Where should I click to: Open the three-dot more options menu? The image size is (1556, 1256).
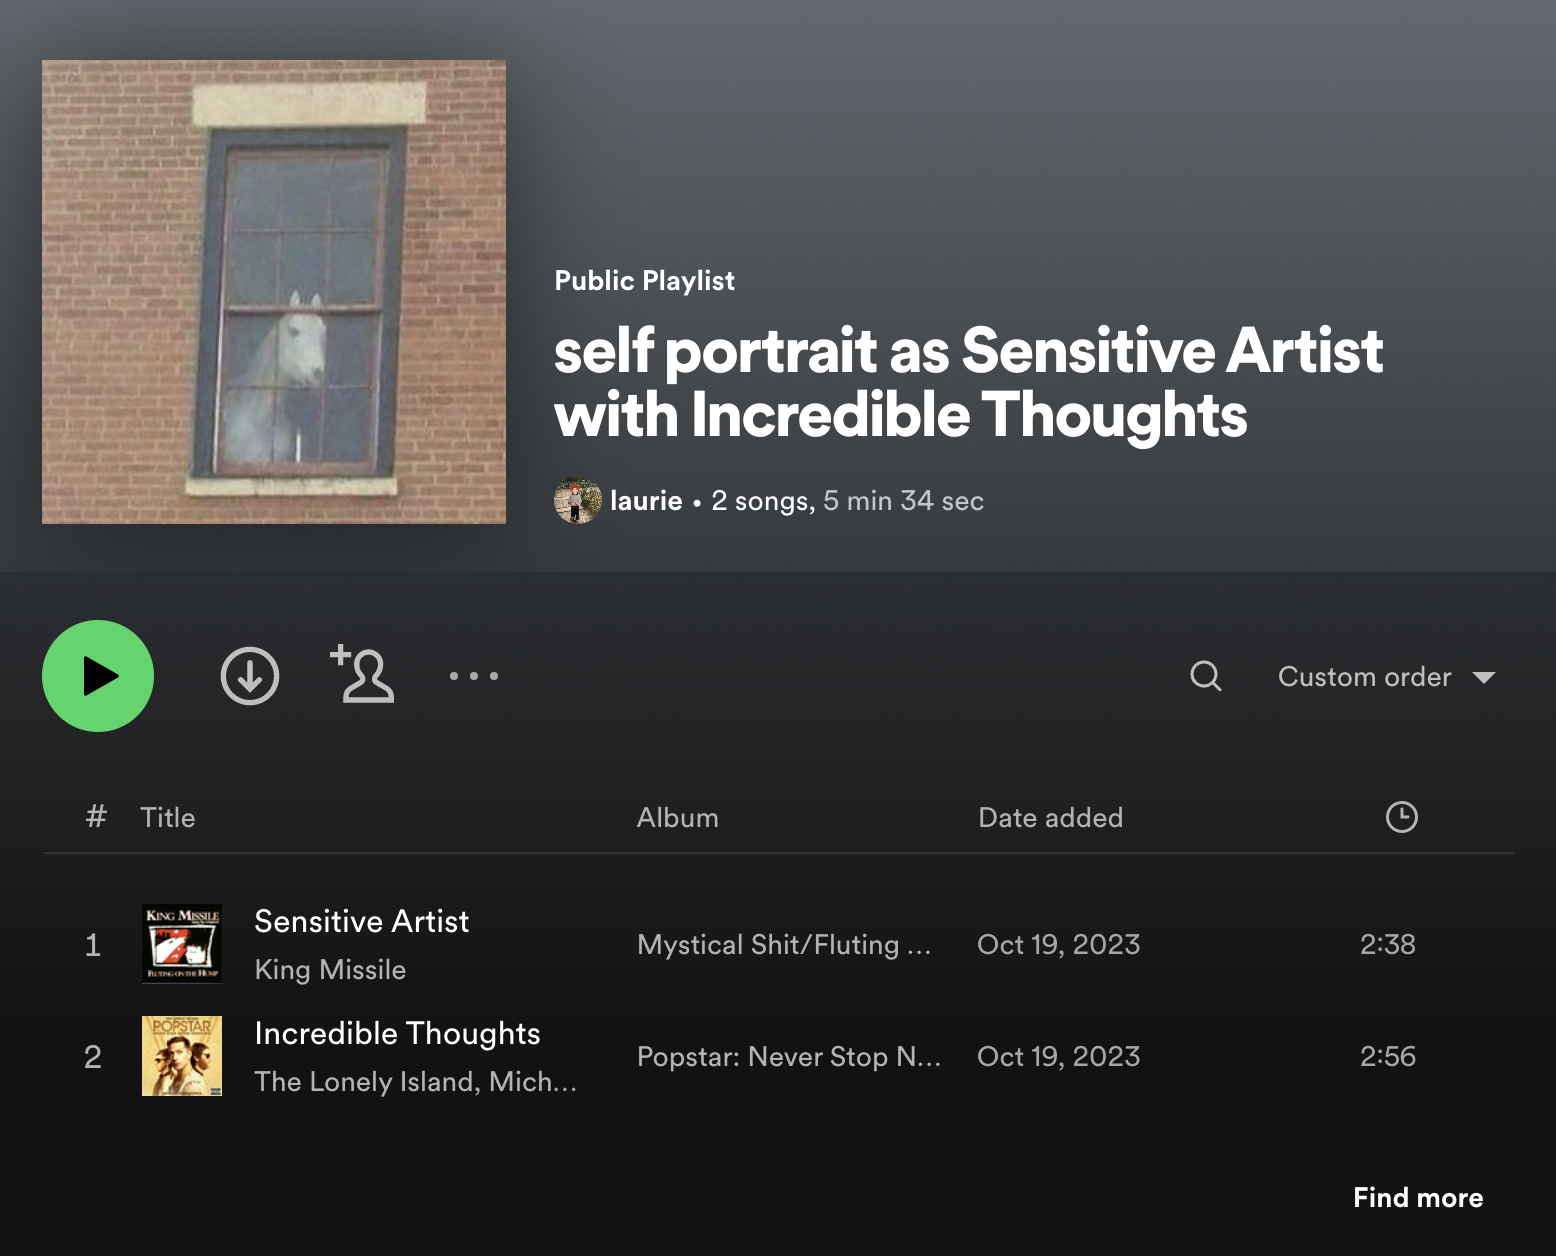pos(473,676)
